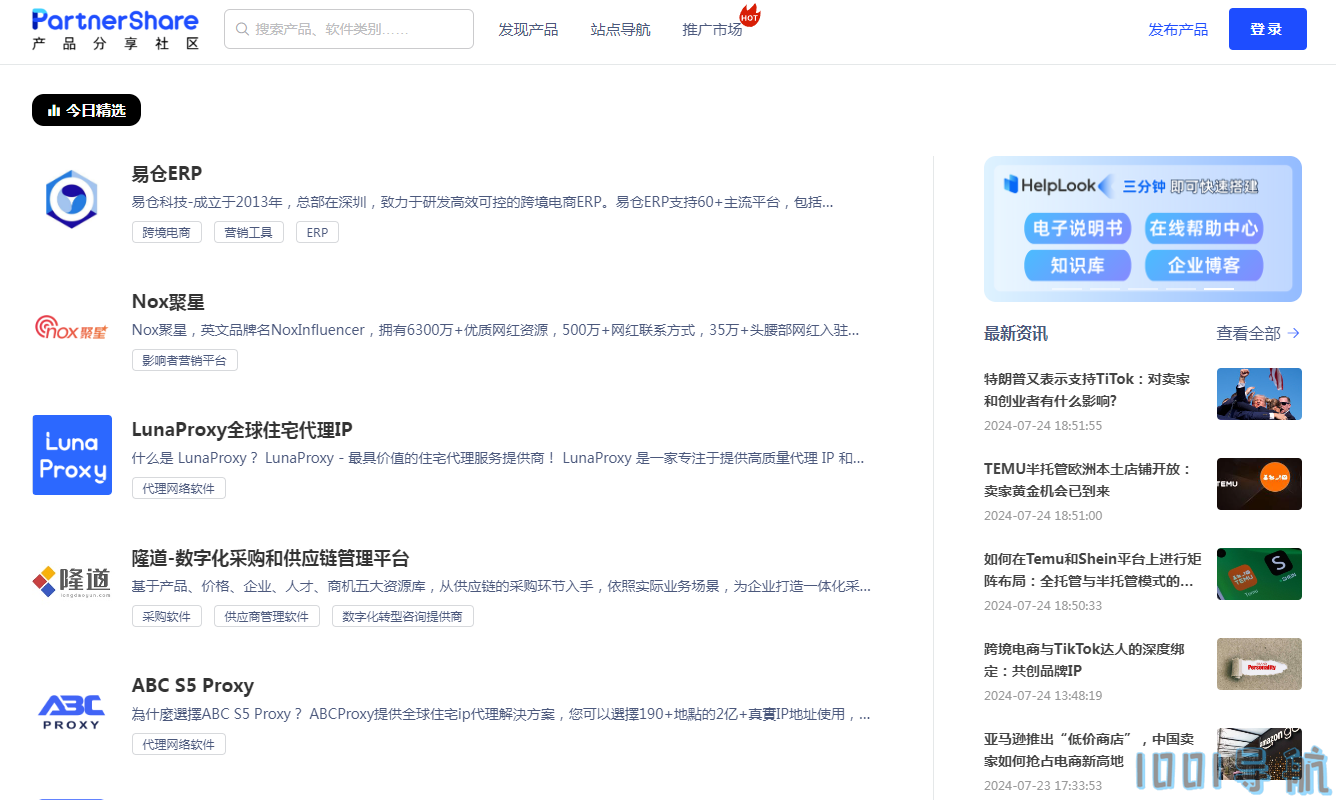1336x800 pixels.
Task: Click the 发布产品 link
Action: (1178, 29)
